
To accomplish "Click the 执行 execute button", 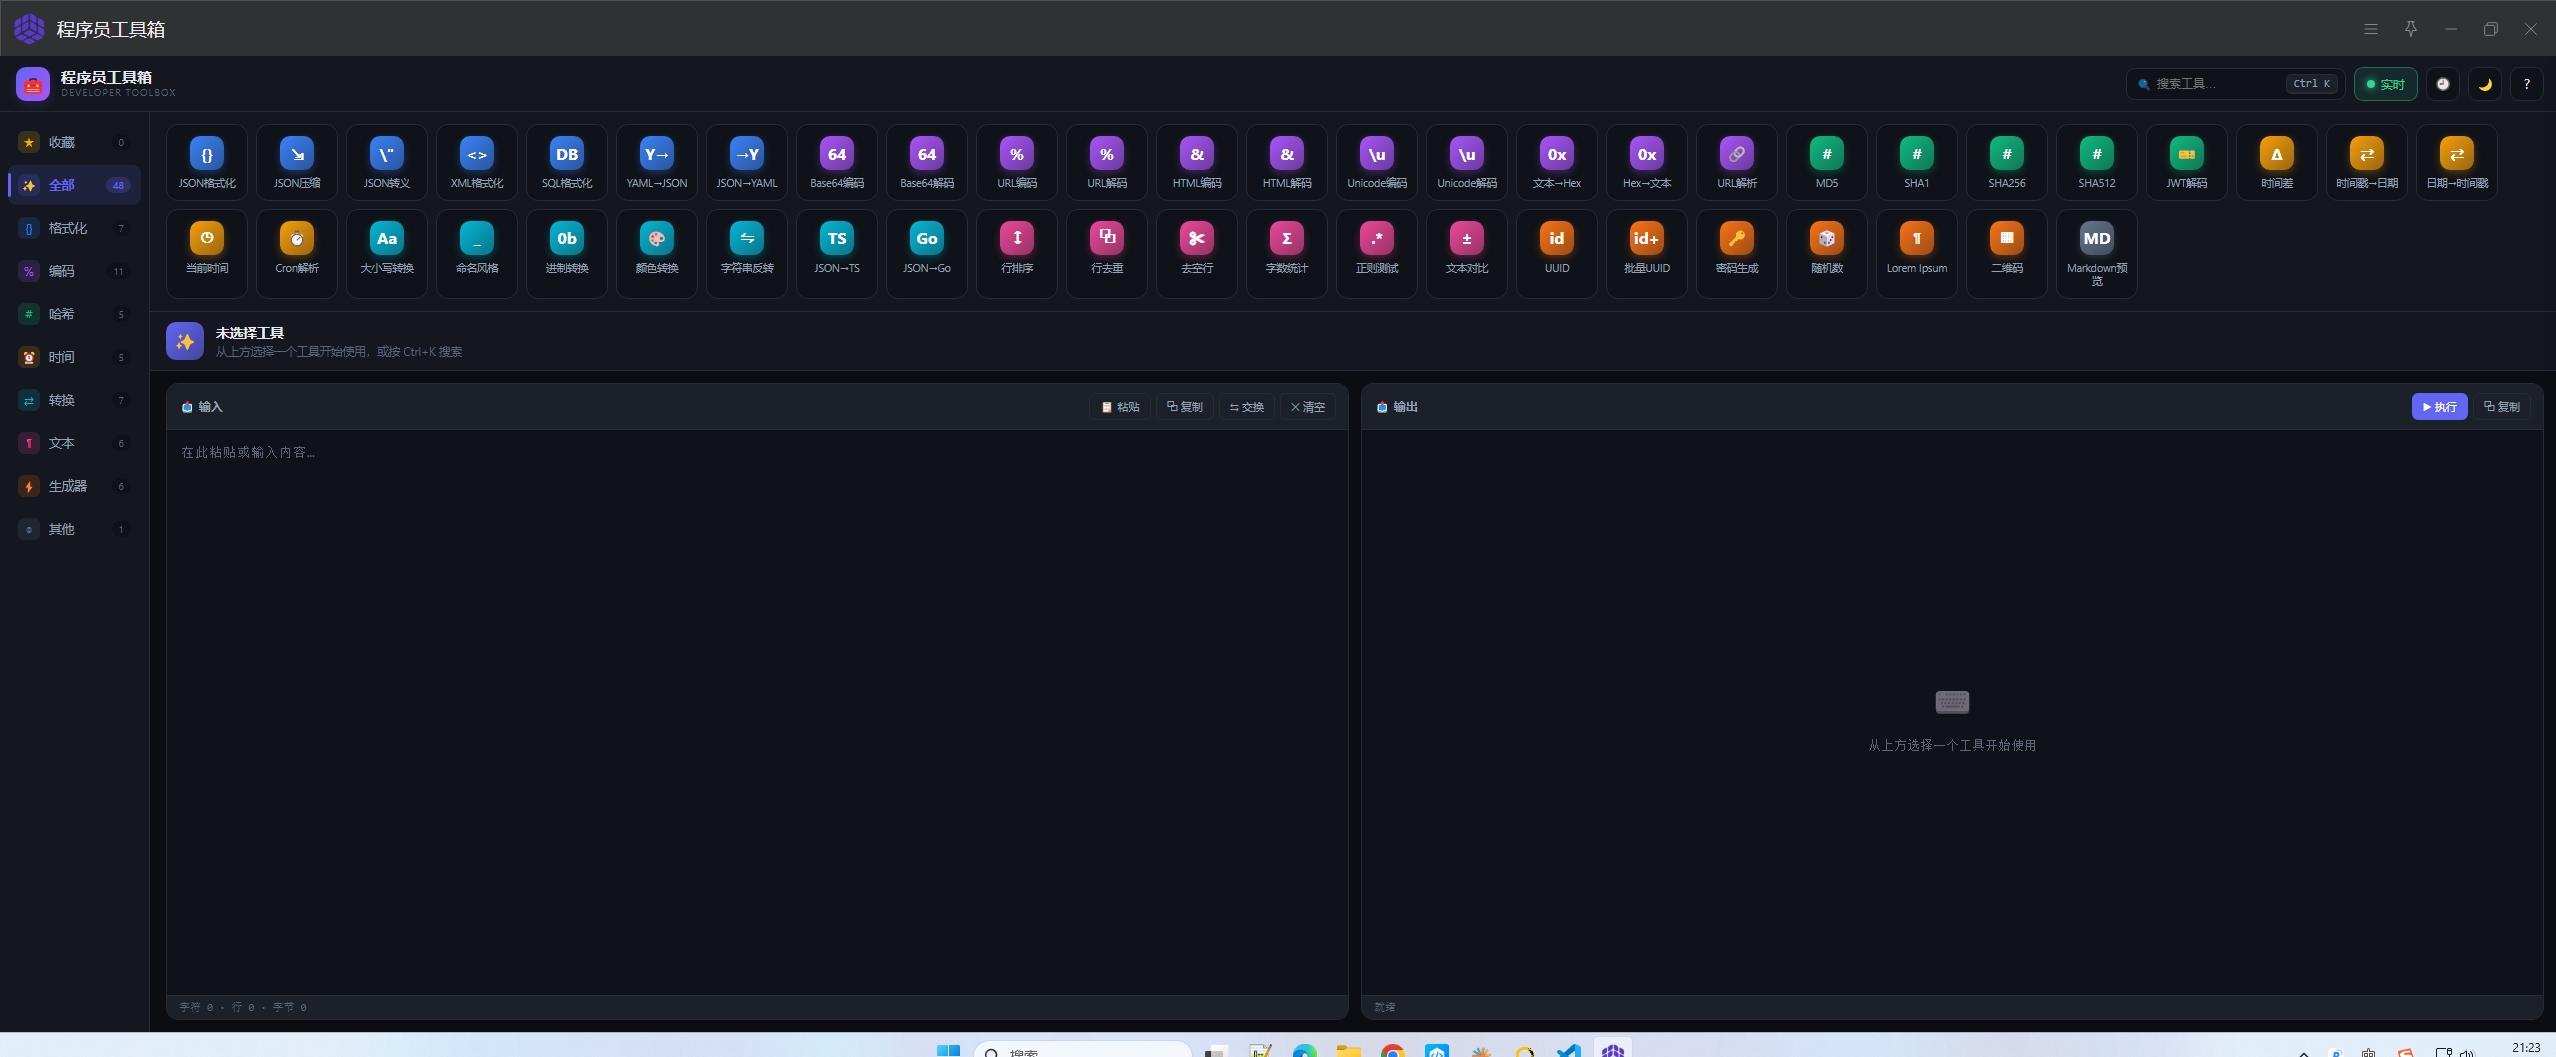I will pyautogui.click(x=2440, y=407).
